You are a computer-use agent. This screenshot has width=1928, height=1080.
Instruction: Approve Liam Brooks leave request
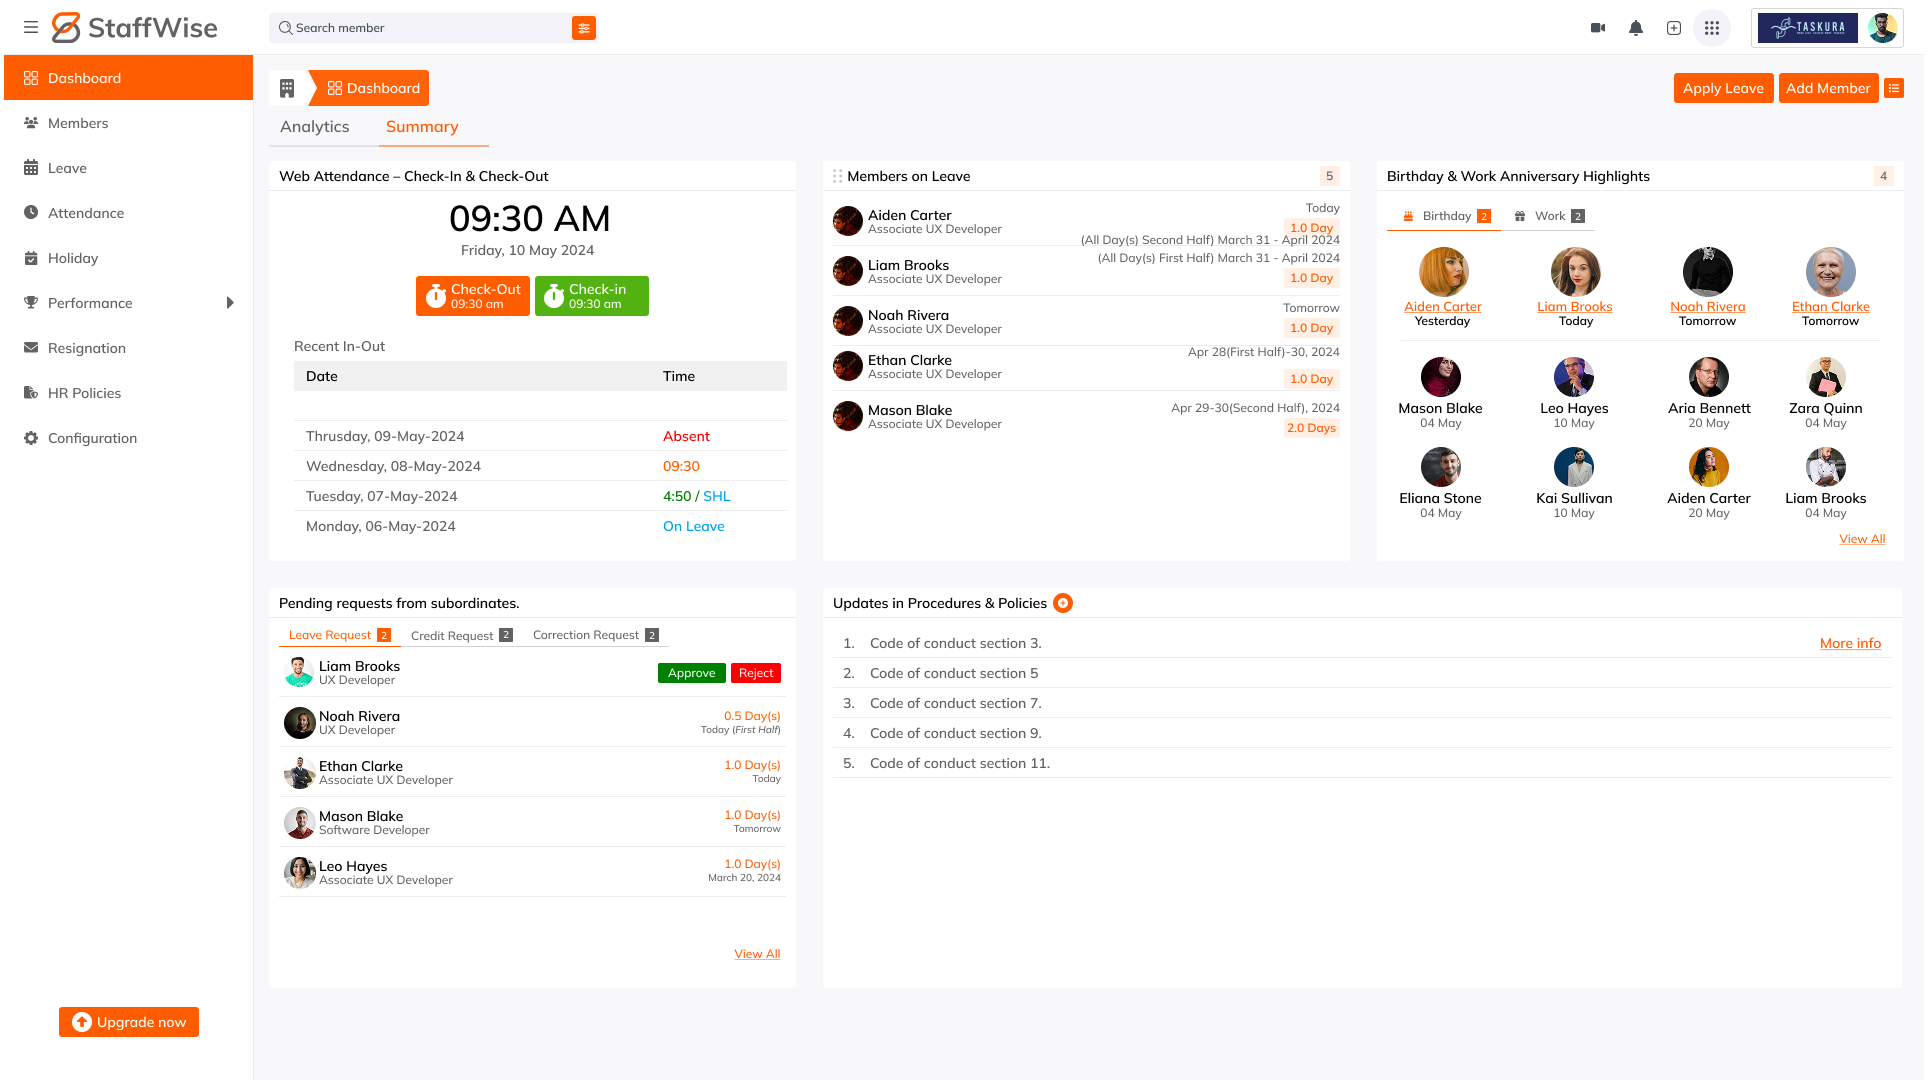pyautogui.click(x=691, y=673)
